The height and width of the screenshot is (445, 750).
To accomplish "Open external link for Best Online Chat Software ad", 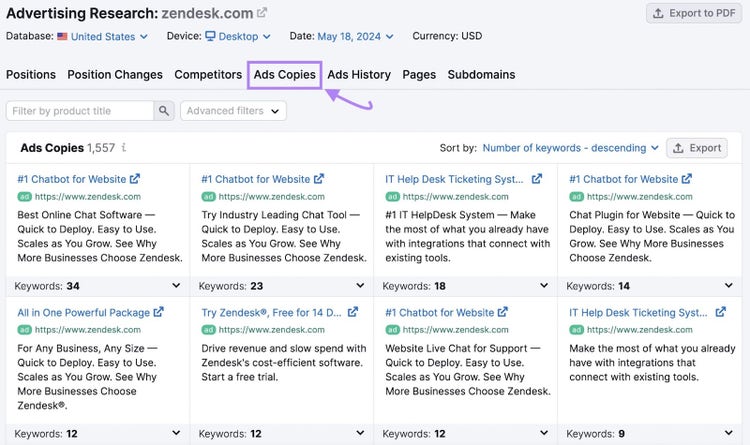I will (135, 179).
